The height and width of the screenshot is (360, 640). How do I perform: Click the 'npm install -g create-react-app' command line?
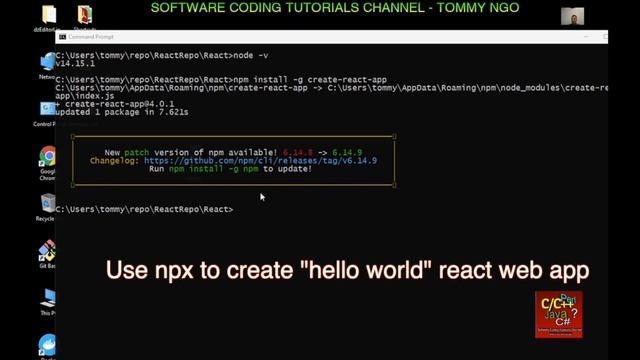[221, 80]
